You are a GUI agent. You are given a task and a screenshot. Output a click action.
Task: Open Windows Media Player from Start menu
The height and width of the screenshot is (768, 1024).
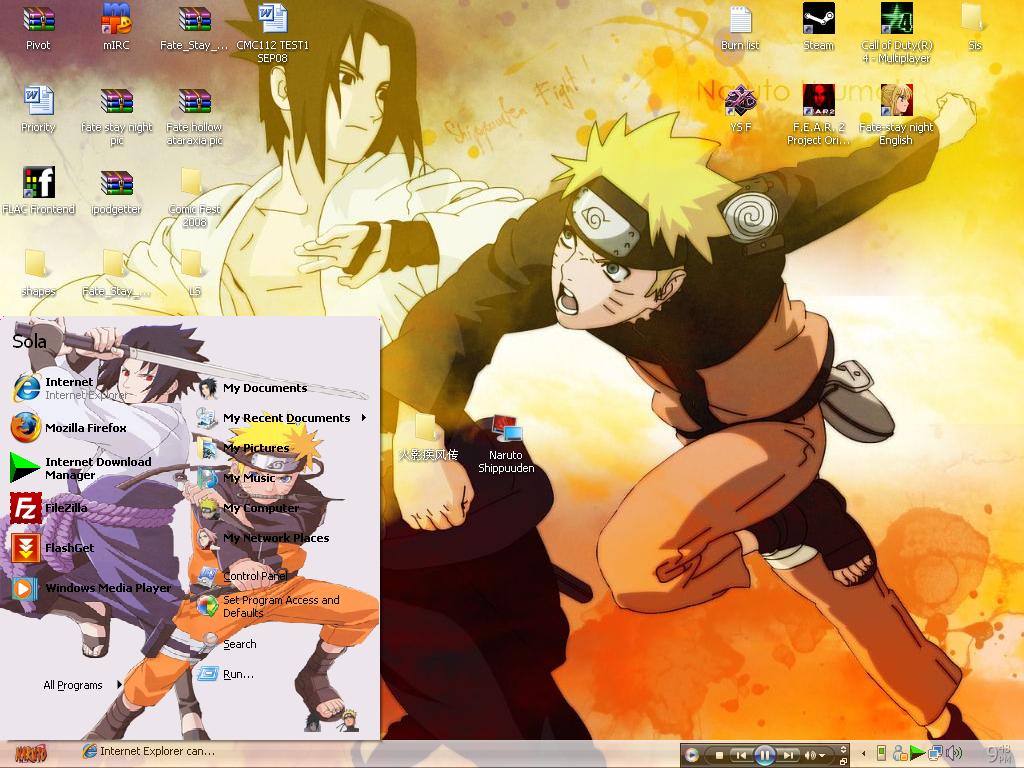pos(91,588)
